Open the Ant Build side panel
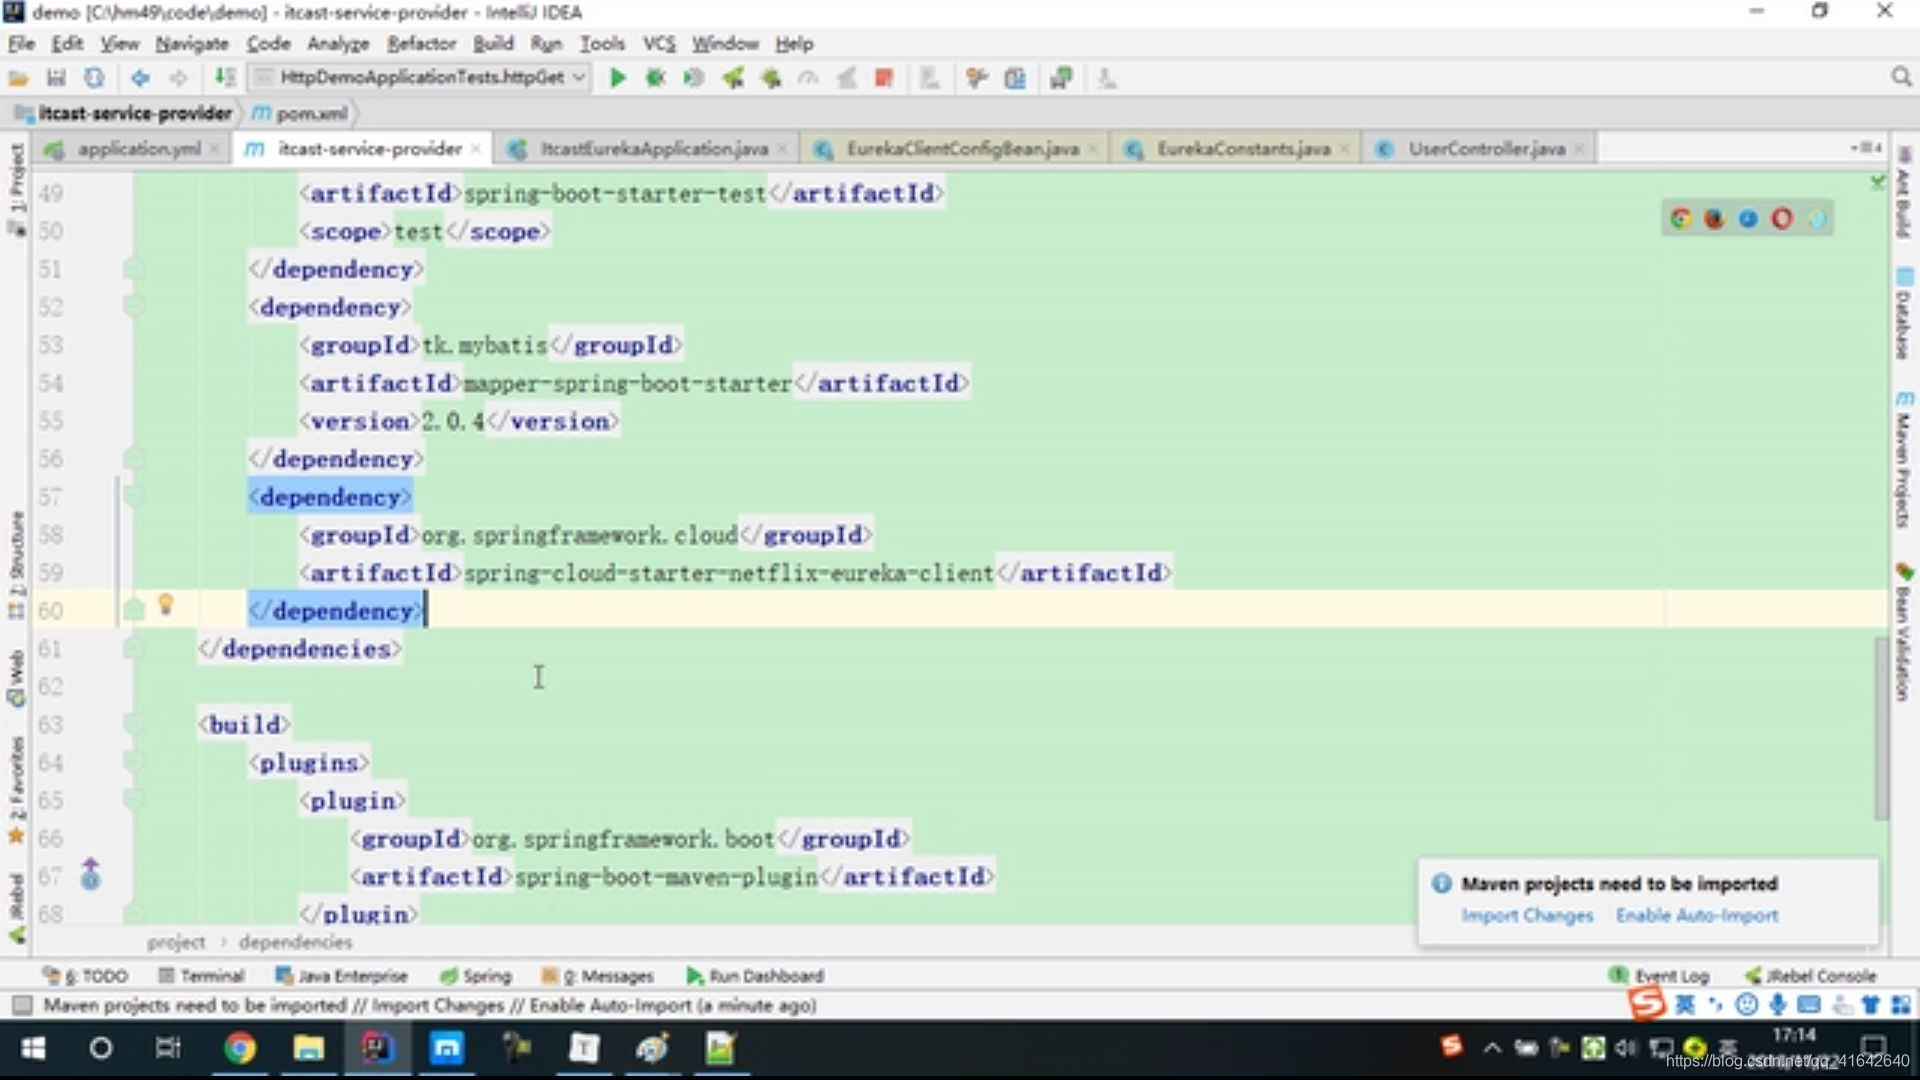The height and width of the screenshot is (1080, 1920). click(x=1904, y=193)
